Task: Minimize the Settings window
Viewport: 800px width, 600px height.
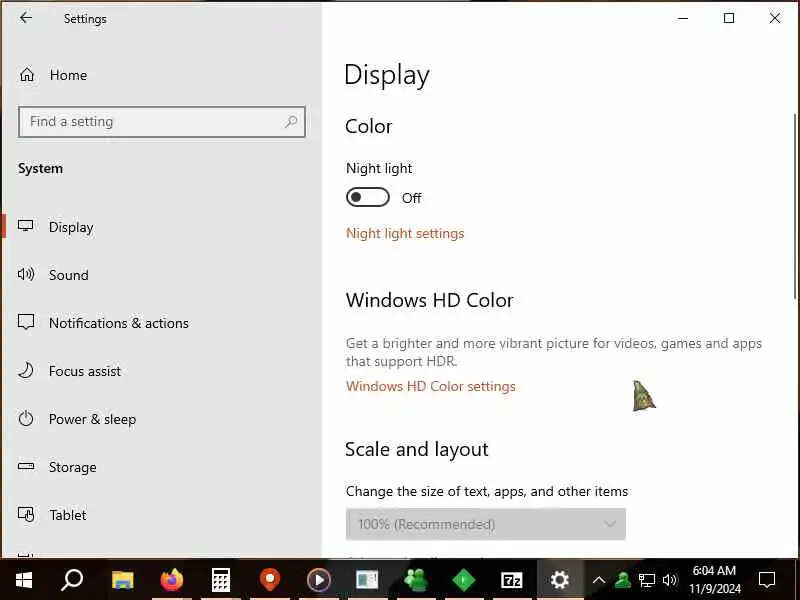Action: (x=683, y=18)
